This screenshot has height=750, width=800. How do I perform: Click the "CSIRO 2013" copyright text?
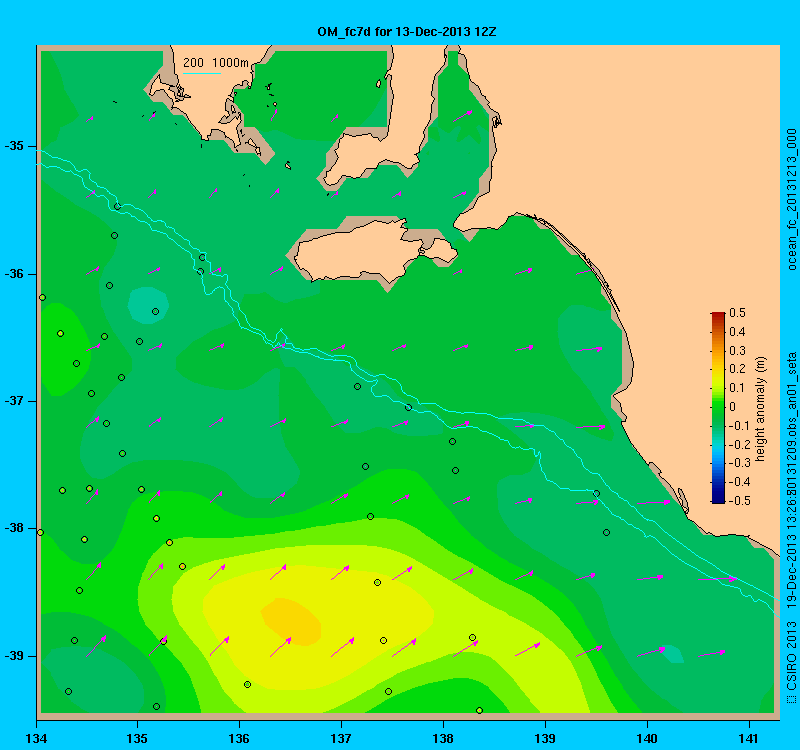coord(792,657)
